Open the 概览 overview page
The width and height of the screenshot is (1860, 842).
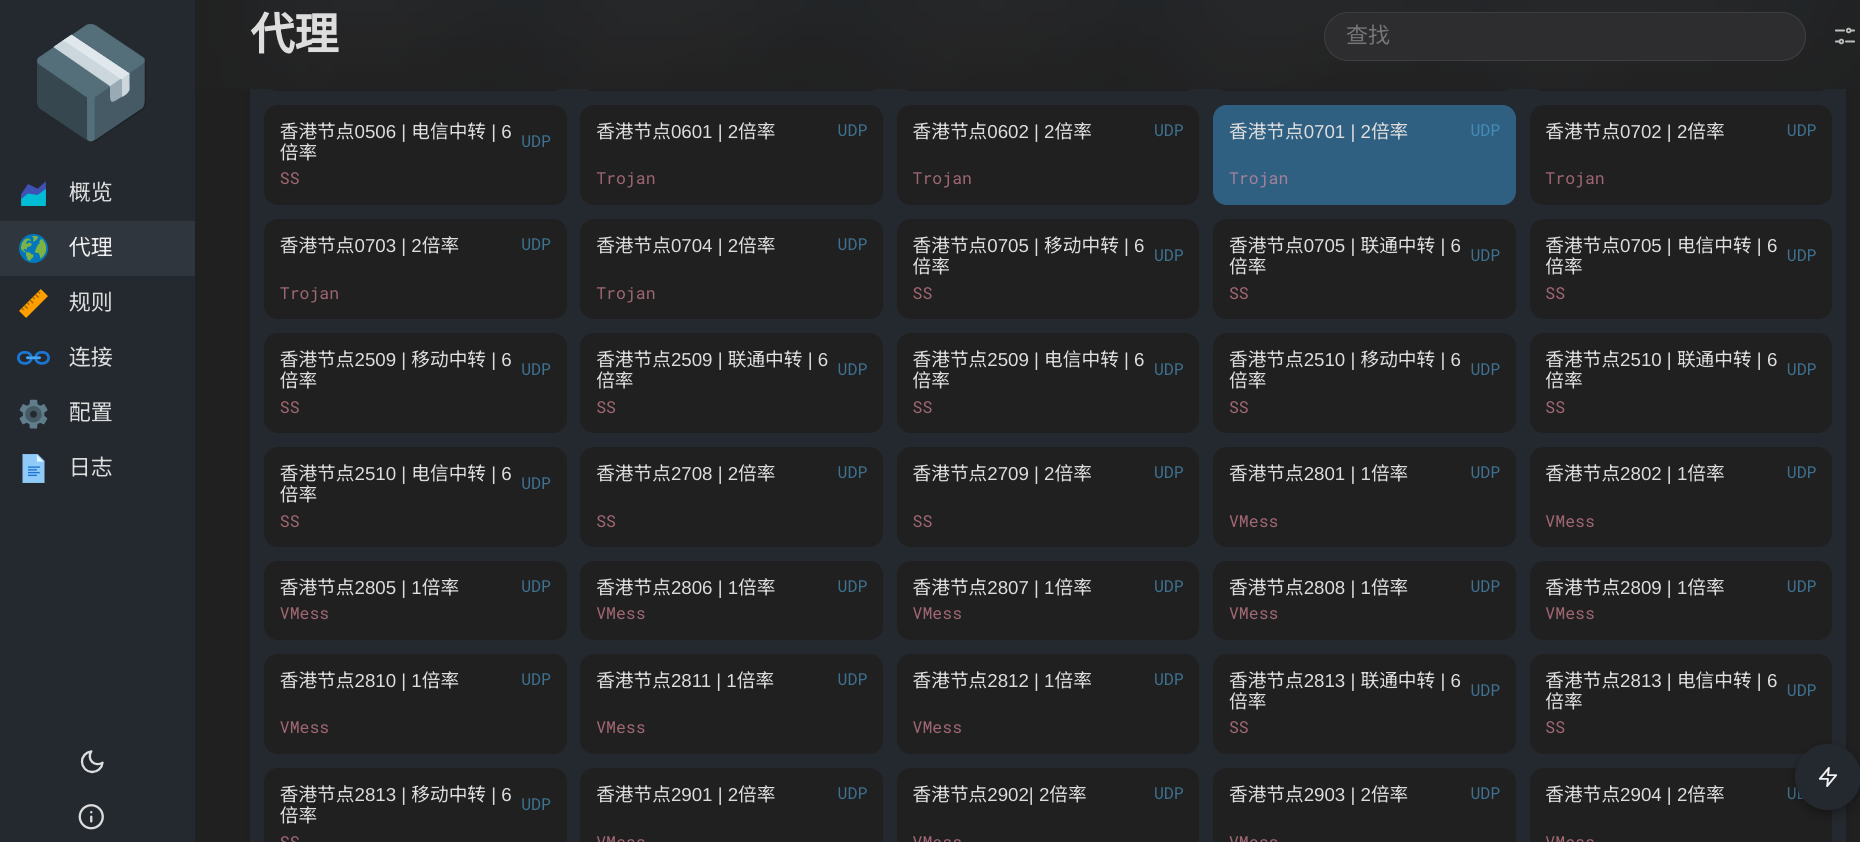coord(90,193)
